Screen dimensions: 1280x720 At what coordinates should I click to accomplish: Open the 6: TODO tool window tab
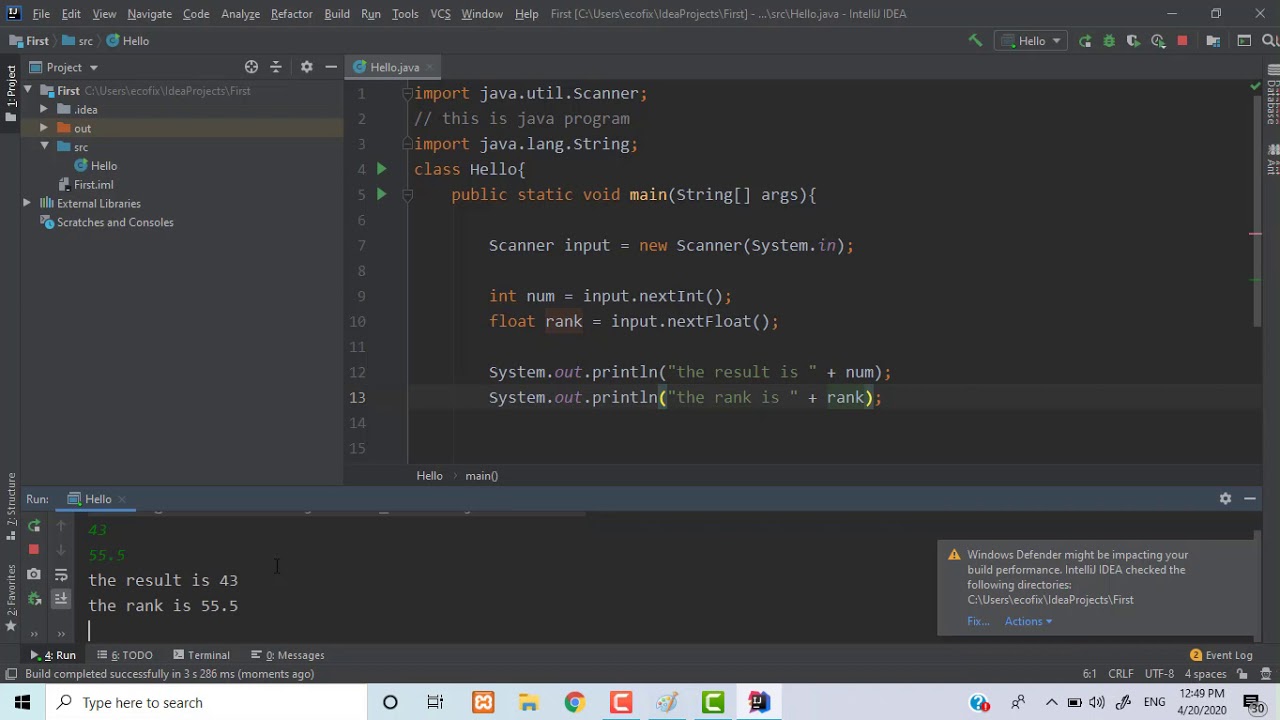coord(125,655)
